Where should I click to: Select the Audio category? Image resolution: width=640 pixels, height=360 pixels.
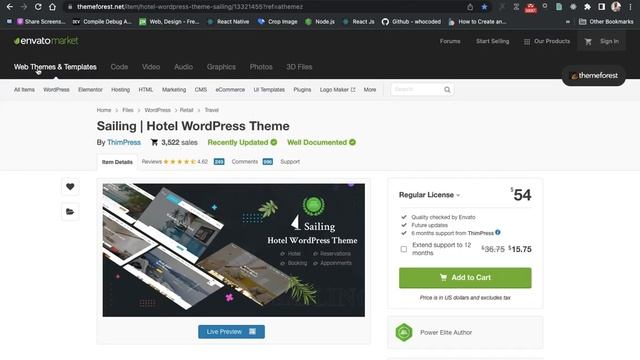(x=183, y=67)
